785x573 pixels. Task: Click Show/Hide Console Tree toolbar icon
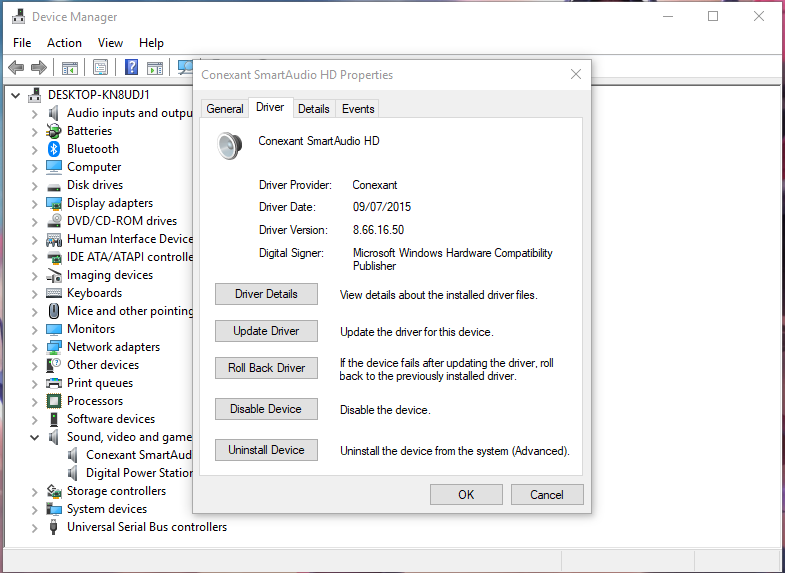(70, 68)
